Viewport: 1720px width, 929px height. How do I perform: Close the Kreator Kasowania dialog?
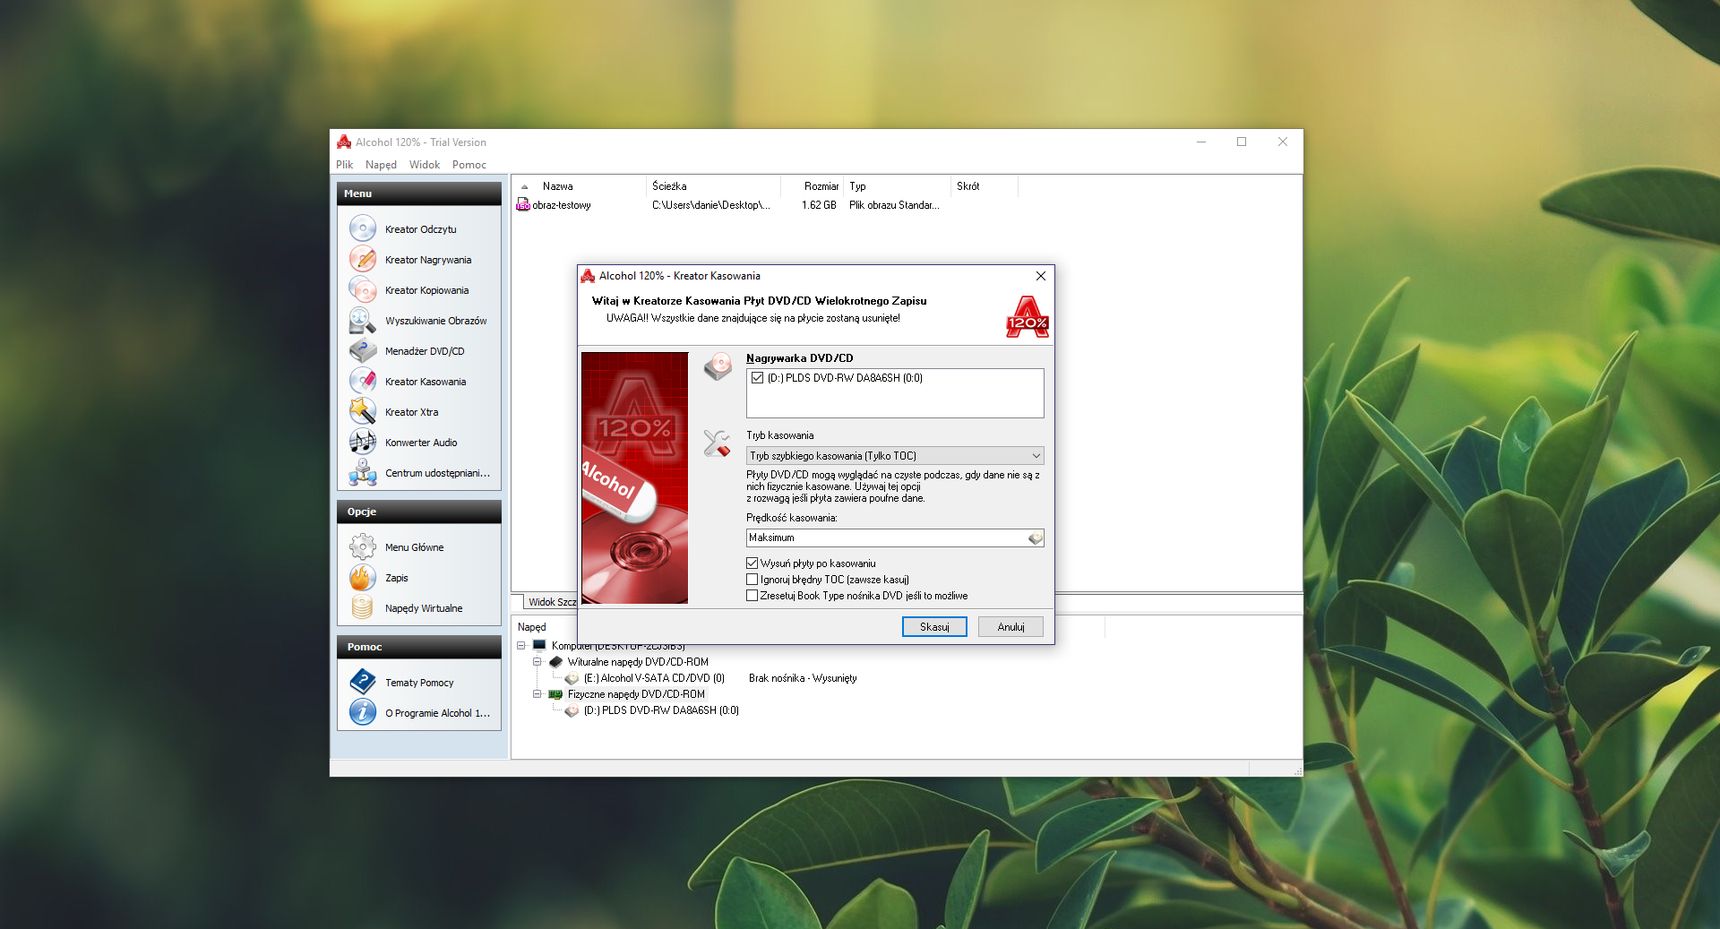[x=1040, y=276]
